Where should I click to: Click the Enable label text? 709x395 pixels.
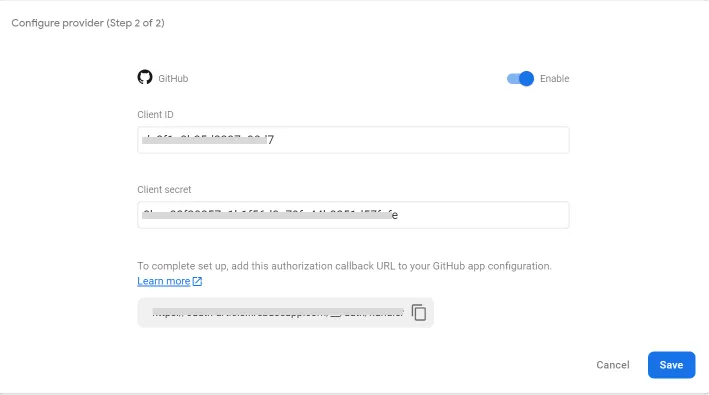[x=554, y=79]
